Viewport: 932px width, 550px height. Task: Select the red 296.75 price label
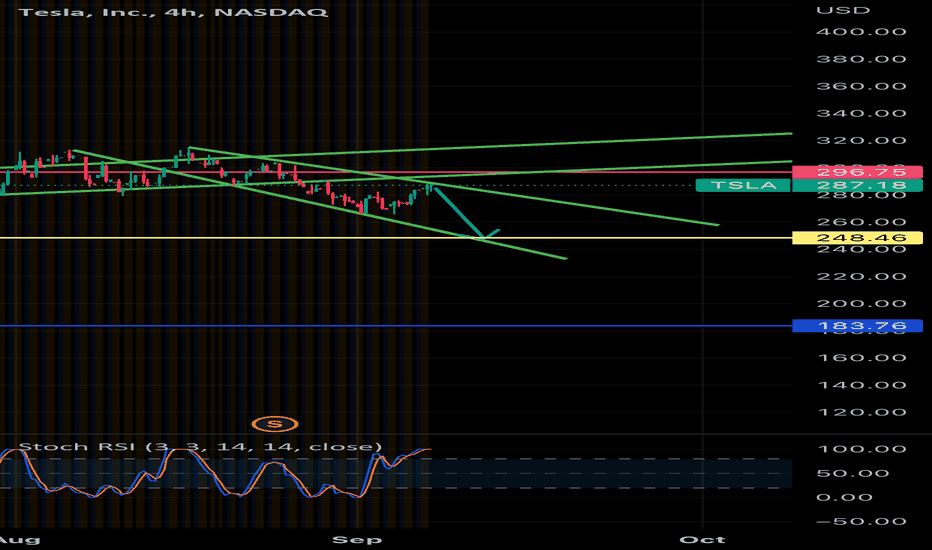(857, 172)
